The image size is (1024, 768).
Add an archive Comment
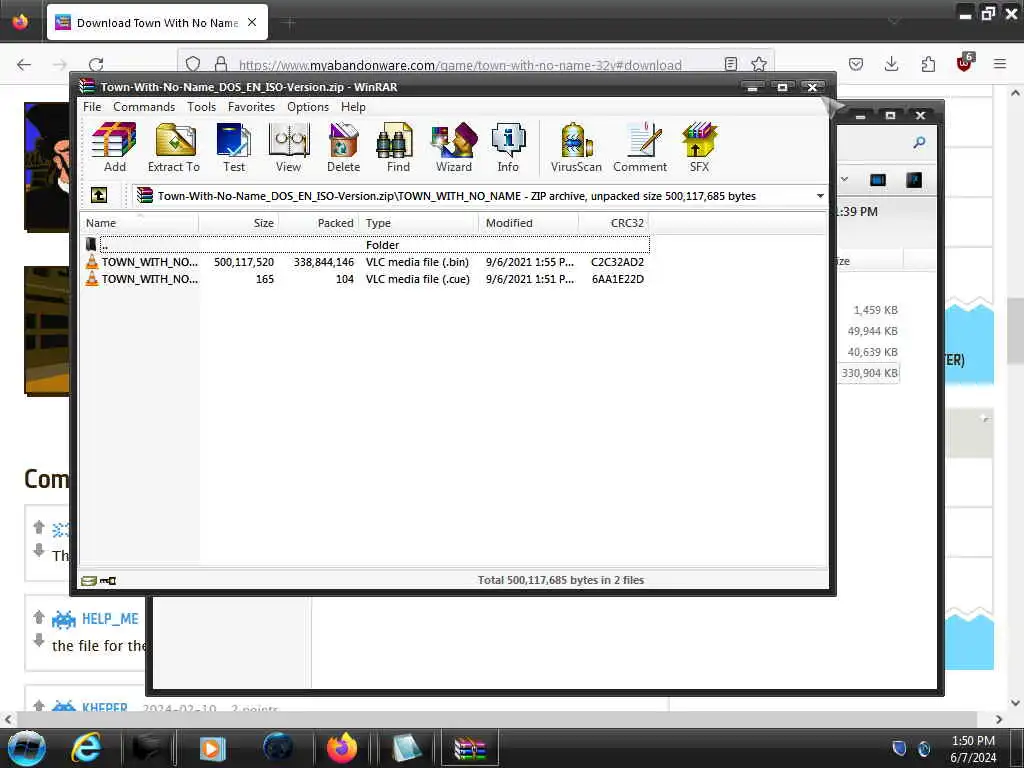(640, 147)
